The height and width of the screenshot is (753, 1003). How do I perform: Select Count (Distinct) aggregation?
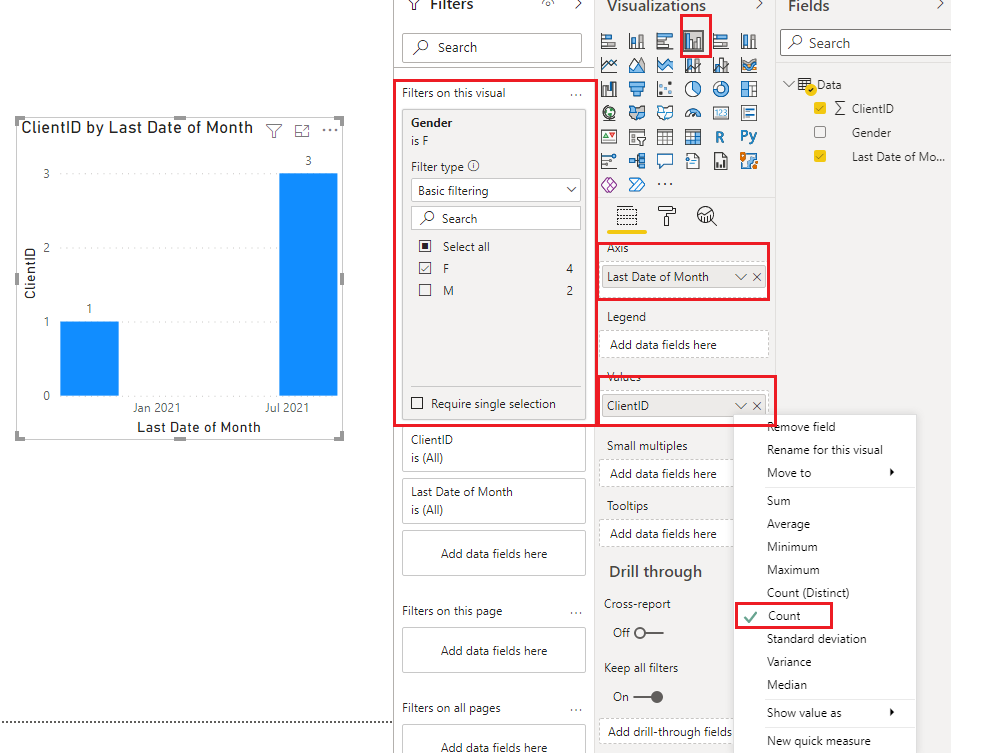point(808,593)
